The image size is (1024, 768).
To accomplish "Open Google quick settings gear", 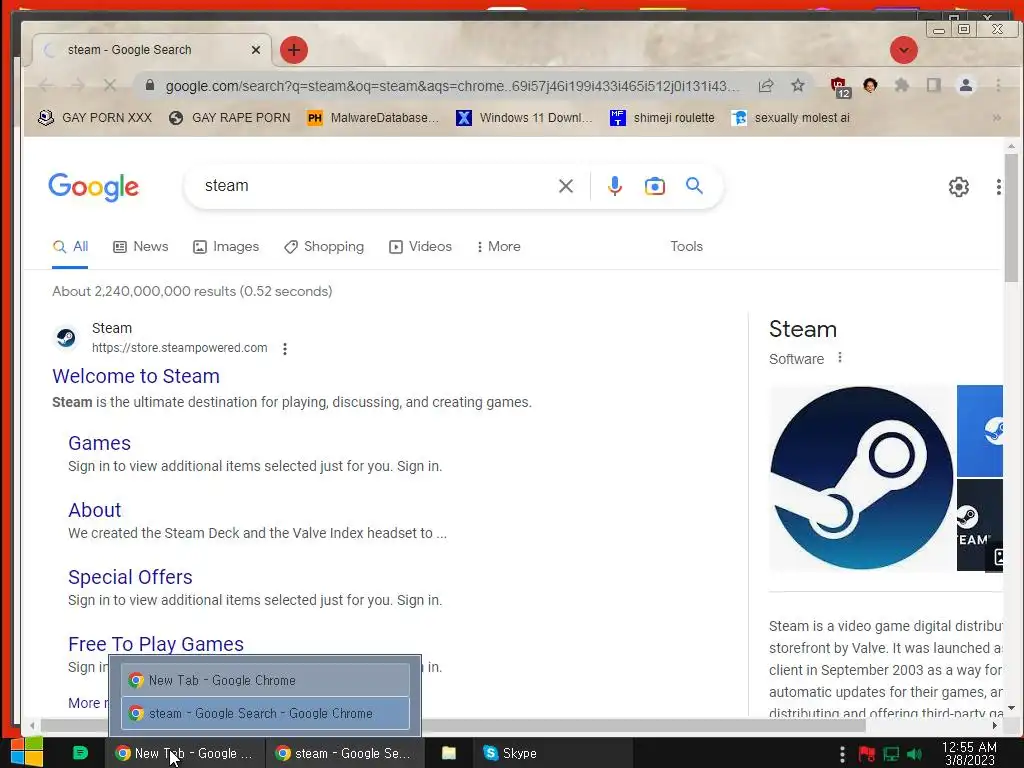I will [x=958, y=187].
